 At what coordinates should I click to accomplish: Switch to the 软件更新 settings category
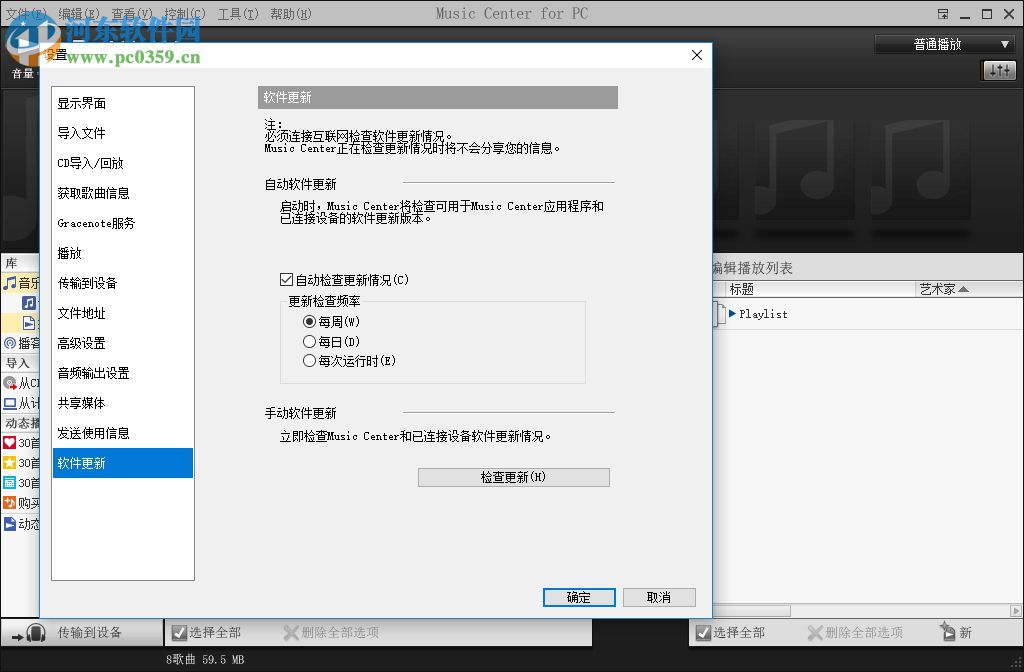(x=122, y=463)
